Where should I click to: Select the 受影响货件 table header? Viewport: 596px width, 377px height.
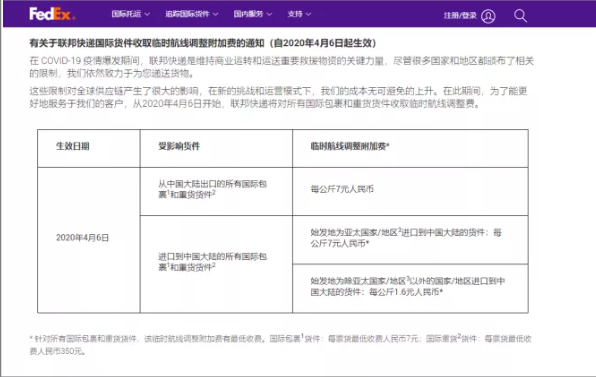pyautogui.click(x=179, y=146)
